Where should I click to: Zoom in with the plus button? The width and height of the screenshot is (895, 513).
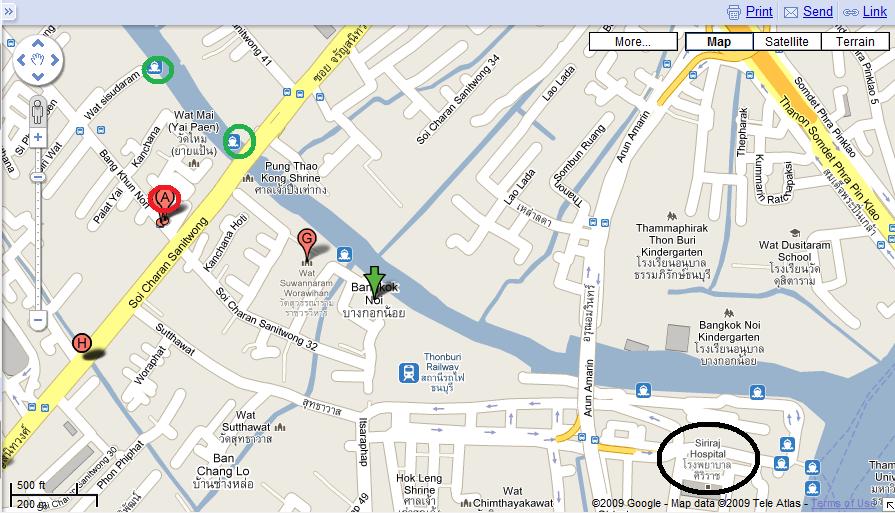click(38, 137)
